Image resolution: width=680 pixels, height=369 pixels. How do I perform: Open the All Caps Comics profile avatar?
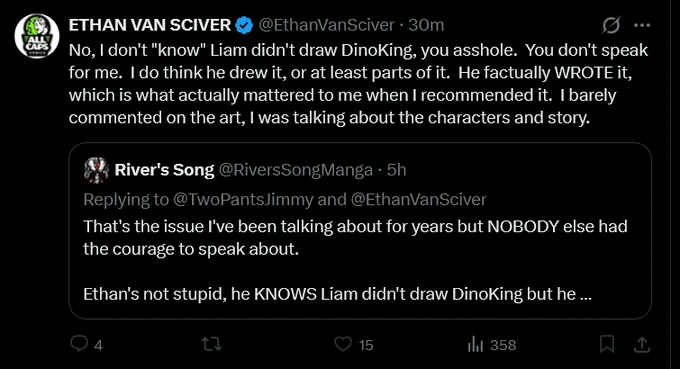[x=37, y=36]
